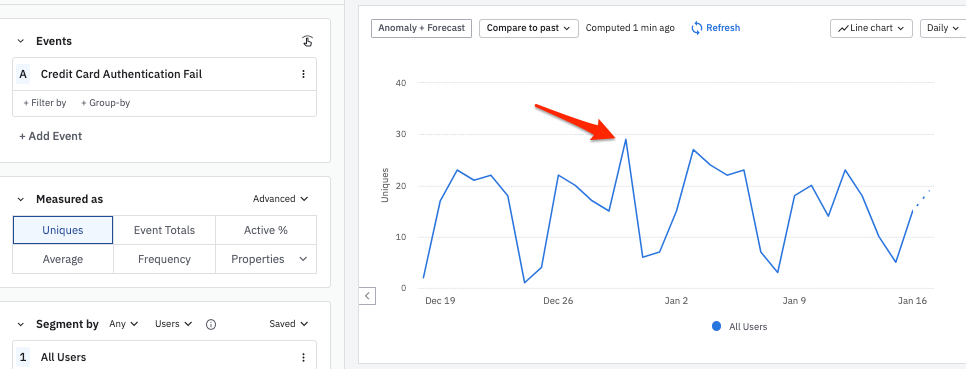The height and width of the screenshot is (369, 966).
Task: Open the three-dot menu for All Users segment
Action: (x=303, y=357)
